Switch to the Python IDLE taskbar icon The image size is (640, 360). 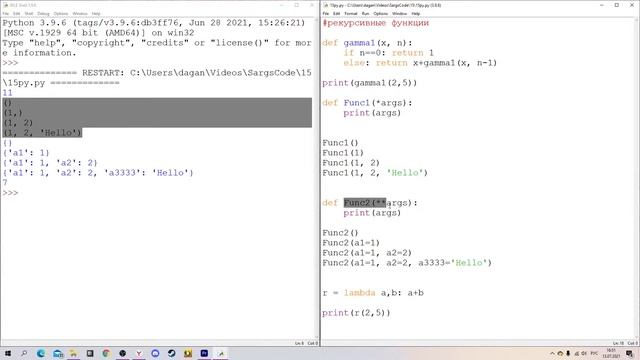tap(221, 353)
